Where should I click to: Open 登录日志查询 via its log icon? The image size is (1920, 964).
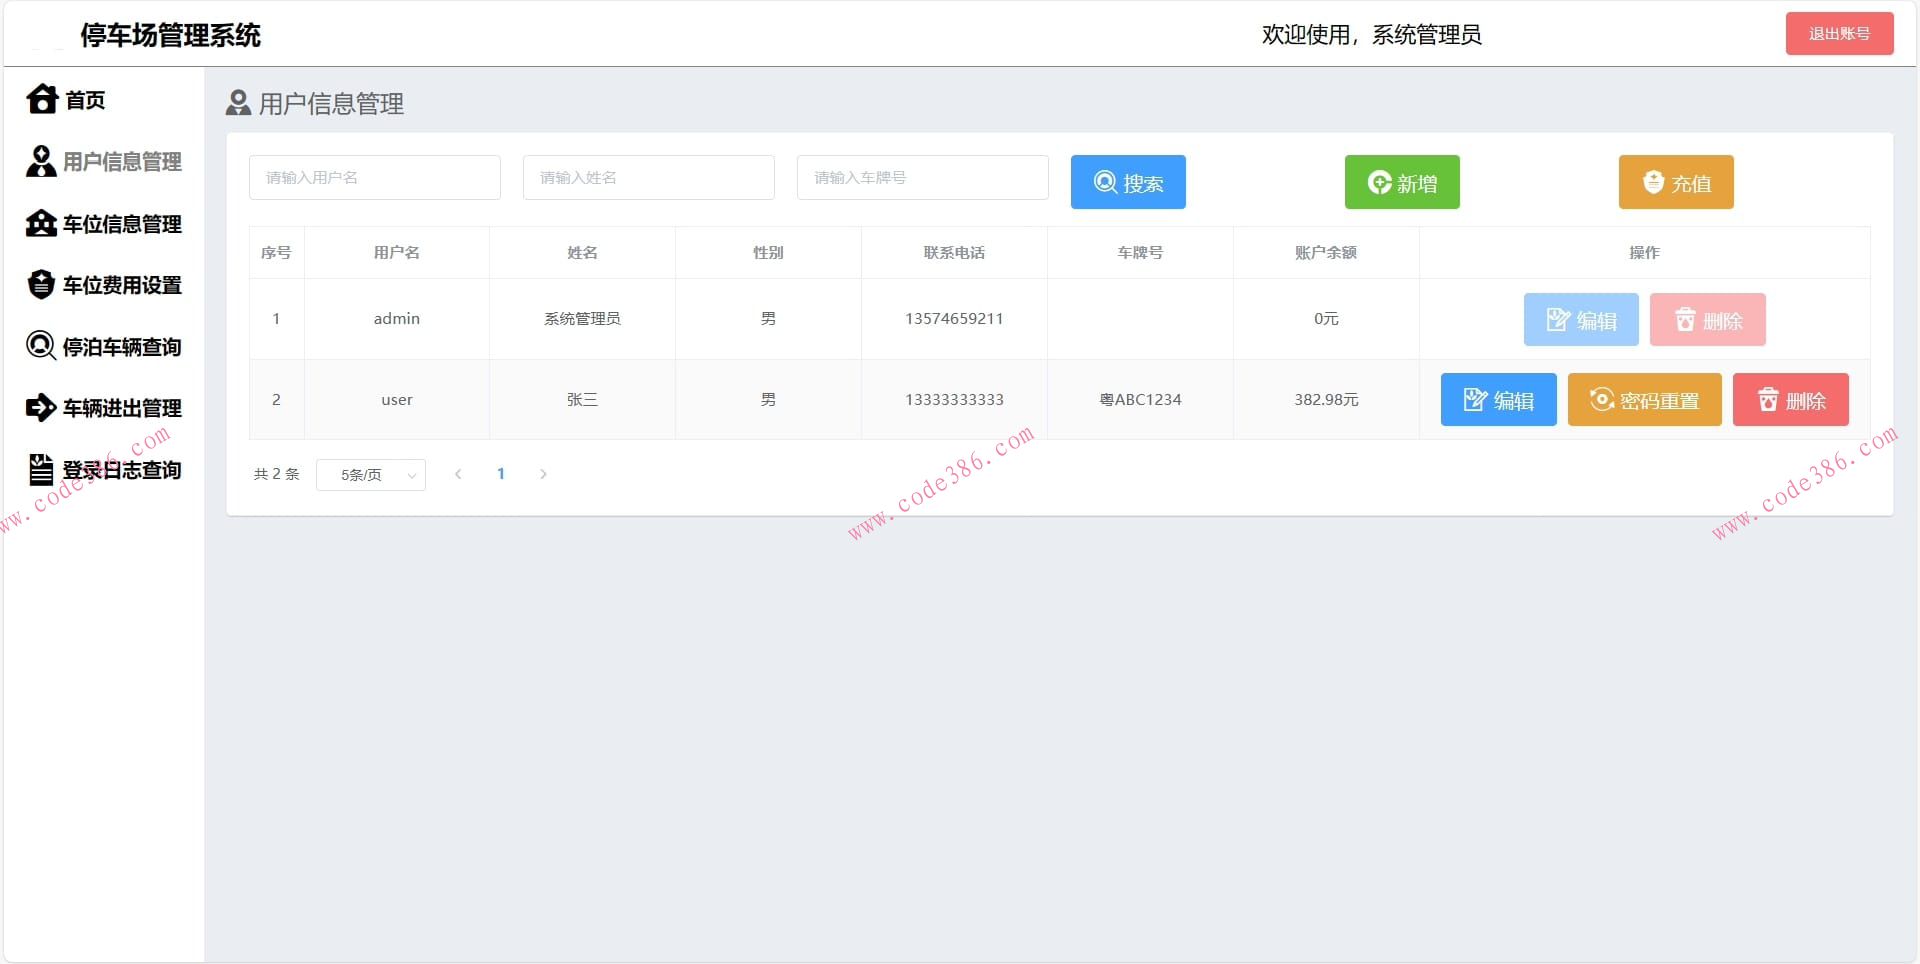click(x=41, y=469)
